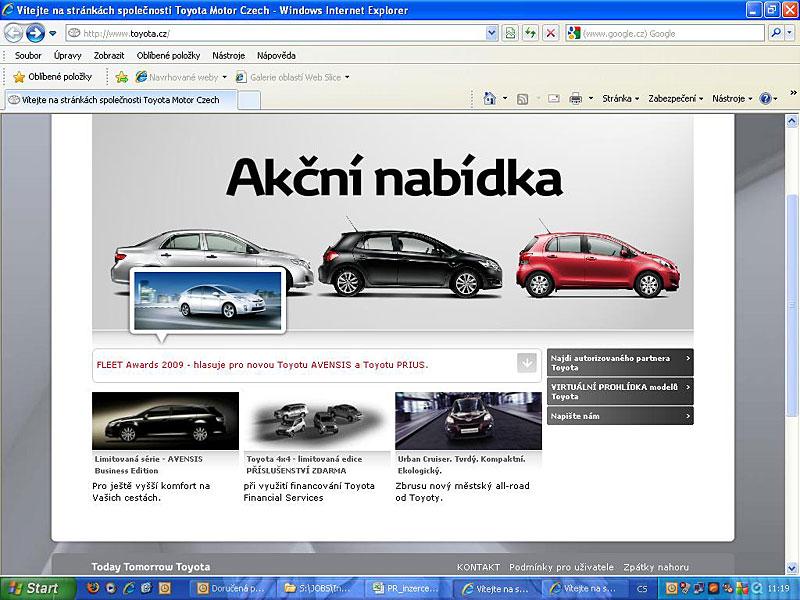Screen dimensions: 800x600
Task: Click the red Yaris in banner
Action: (597, 264)
